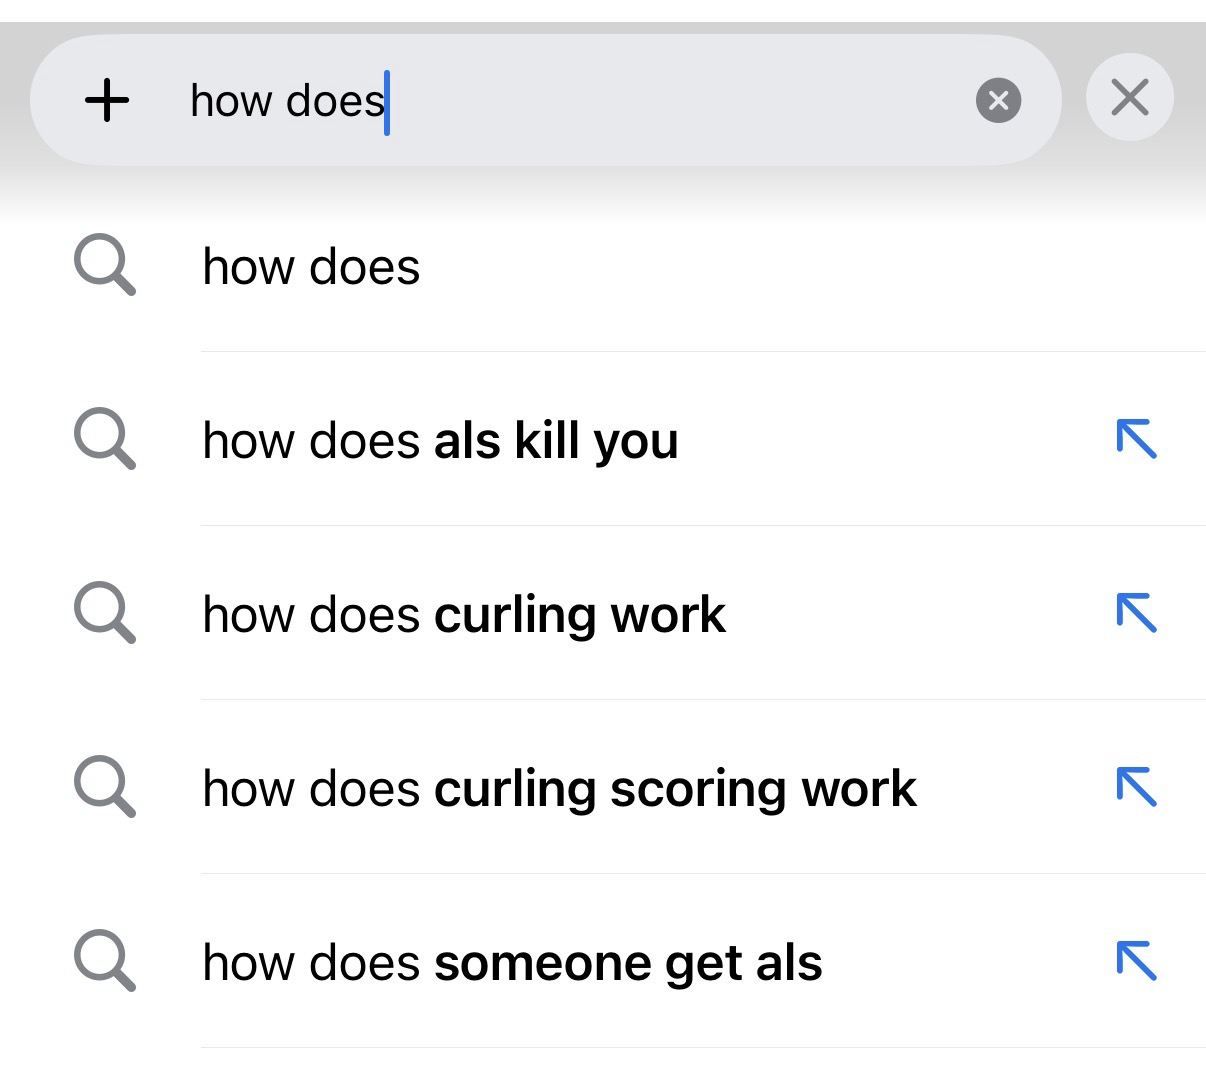
Task: Click magnifier icon beside plain 'how does'
Action: [x=104, y=267]
